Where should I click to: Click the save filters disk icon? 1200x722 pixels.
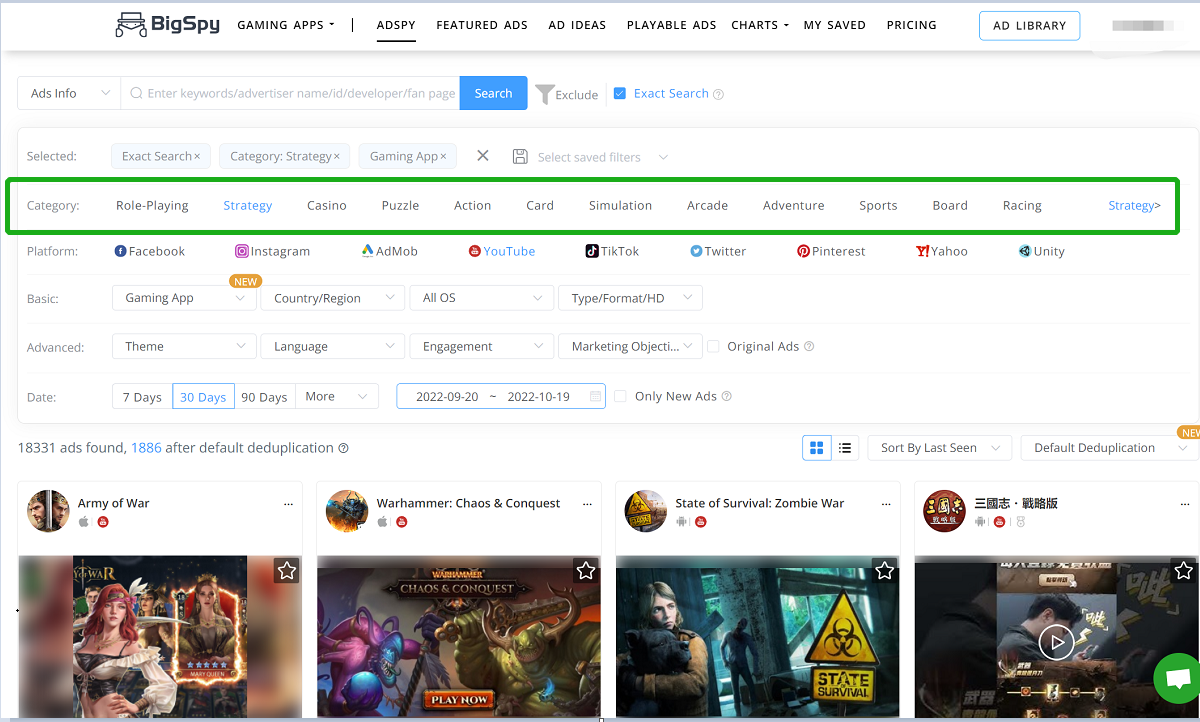(x=520, y=156)
